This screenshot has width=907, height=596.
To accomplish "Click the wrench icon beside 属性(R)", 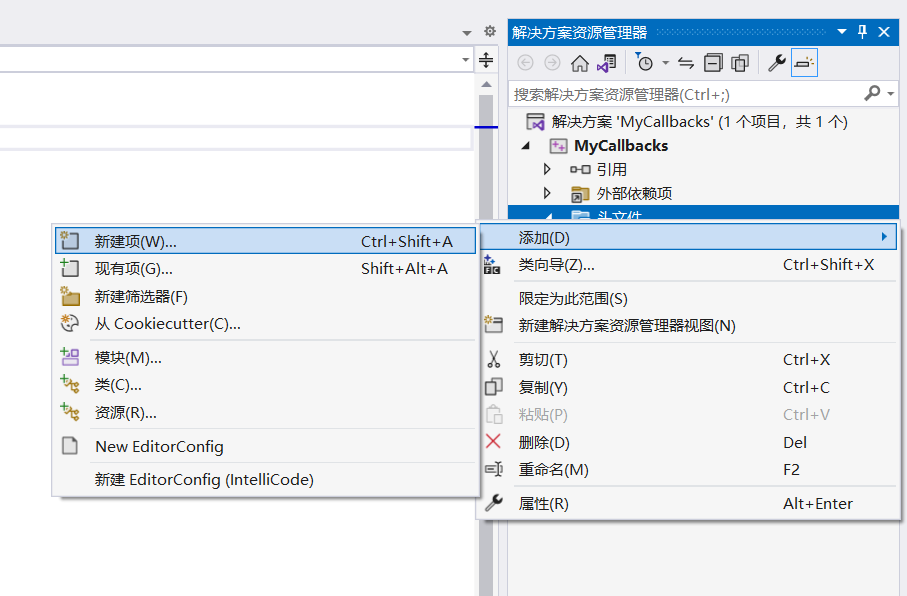I will (x=493, y=503).
